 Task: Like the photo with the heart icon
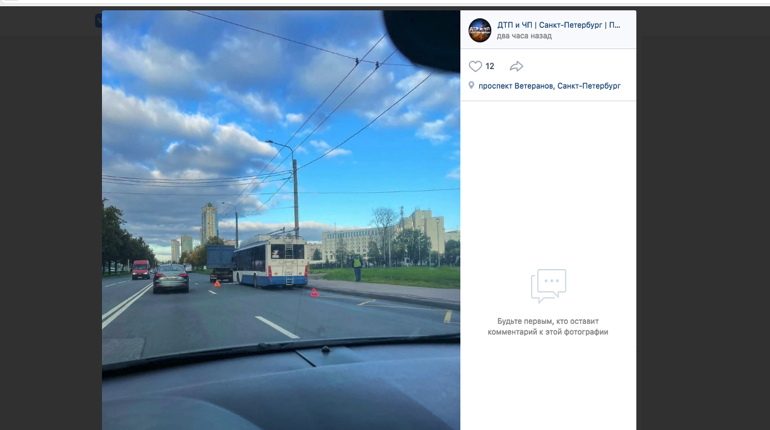pyautogui.click(x=475, y=66)
